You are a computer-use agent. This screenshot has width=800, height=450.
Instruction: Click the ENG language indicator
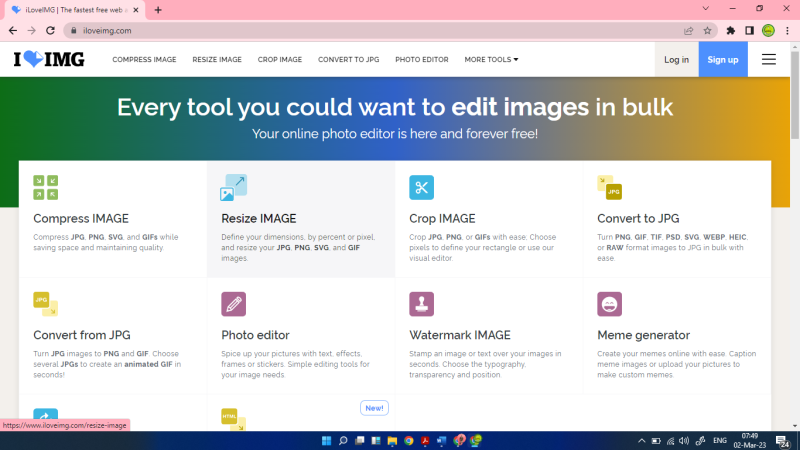[x=719, y=441]
